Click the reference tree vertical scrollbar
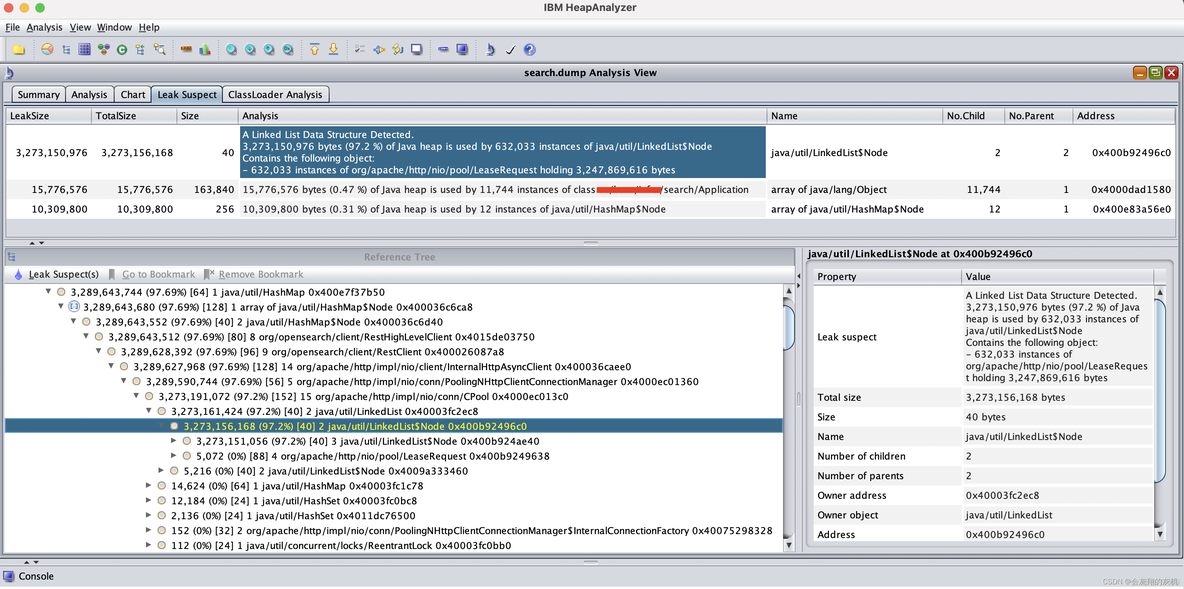This screenshot has width=1184, height=589. coord(791,418)
